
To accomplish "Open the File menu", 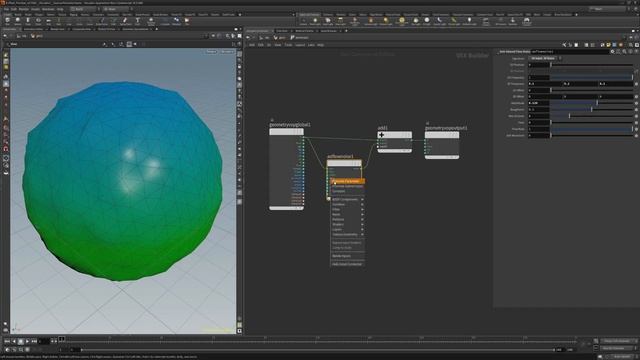I will point(6,9).
